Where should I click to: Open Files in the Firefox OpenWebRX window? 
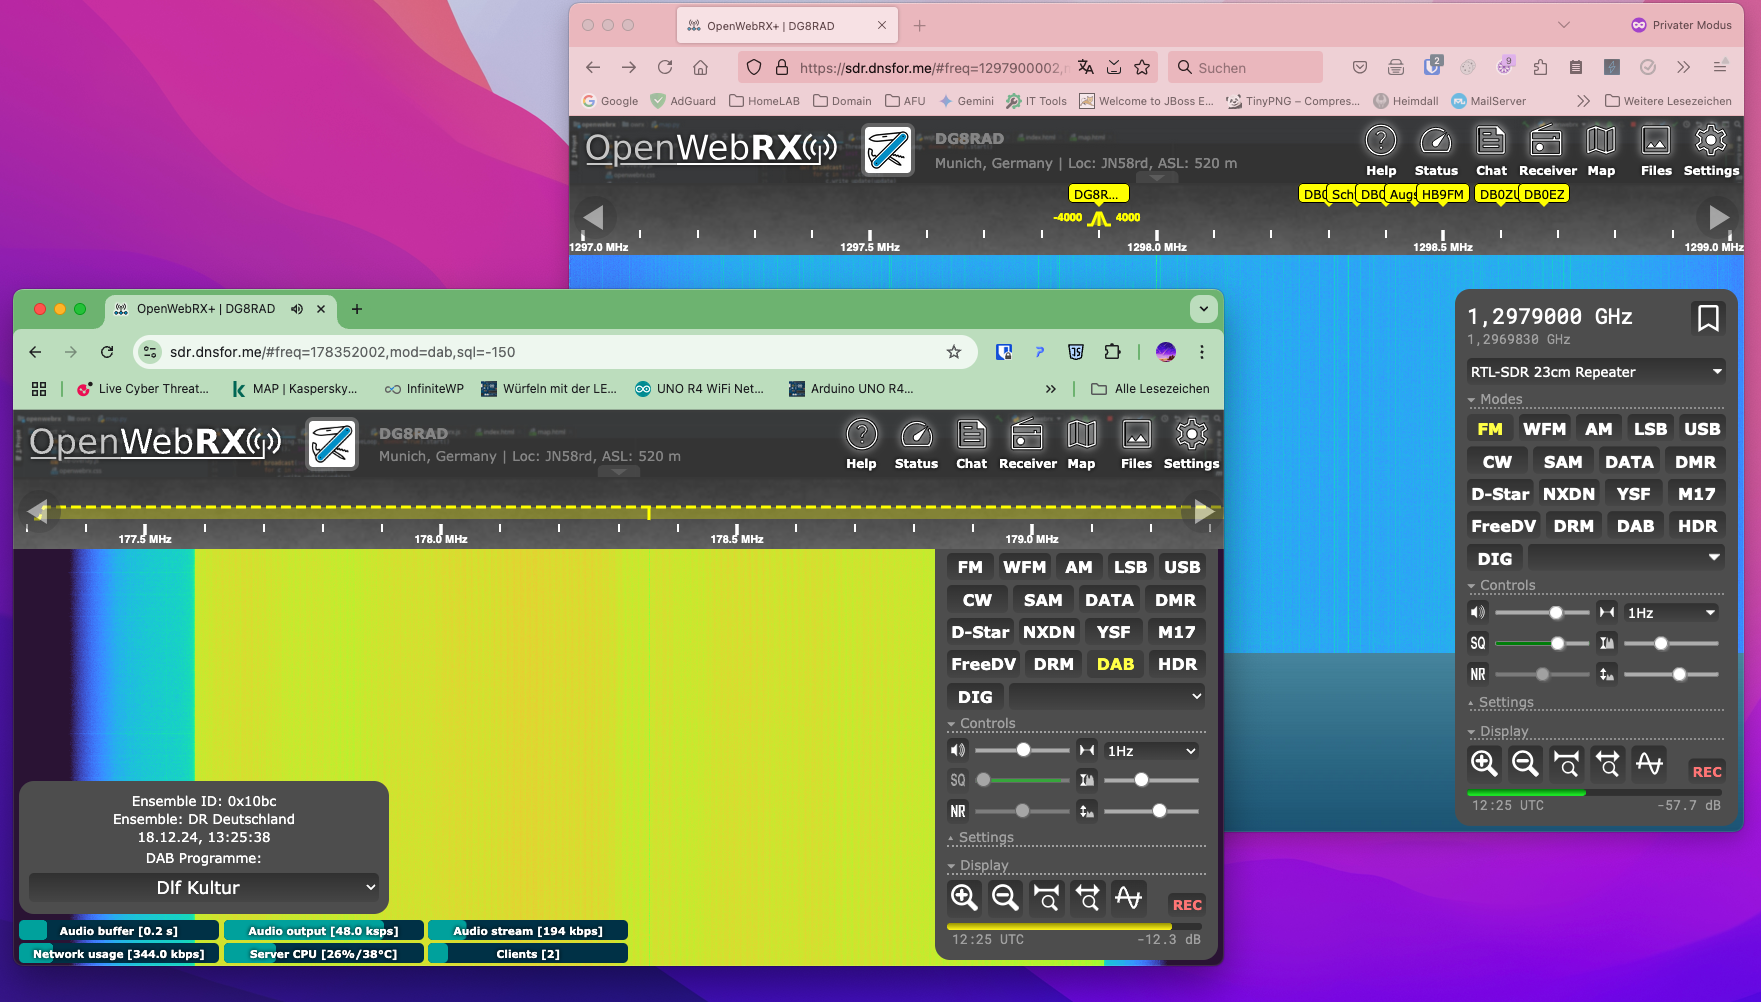coord(1656,152)
